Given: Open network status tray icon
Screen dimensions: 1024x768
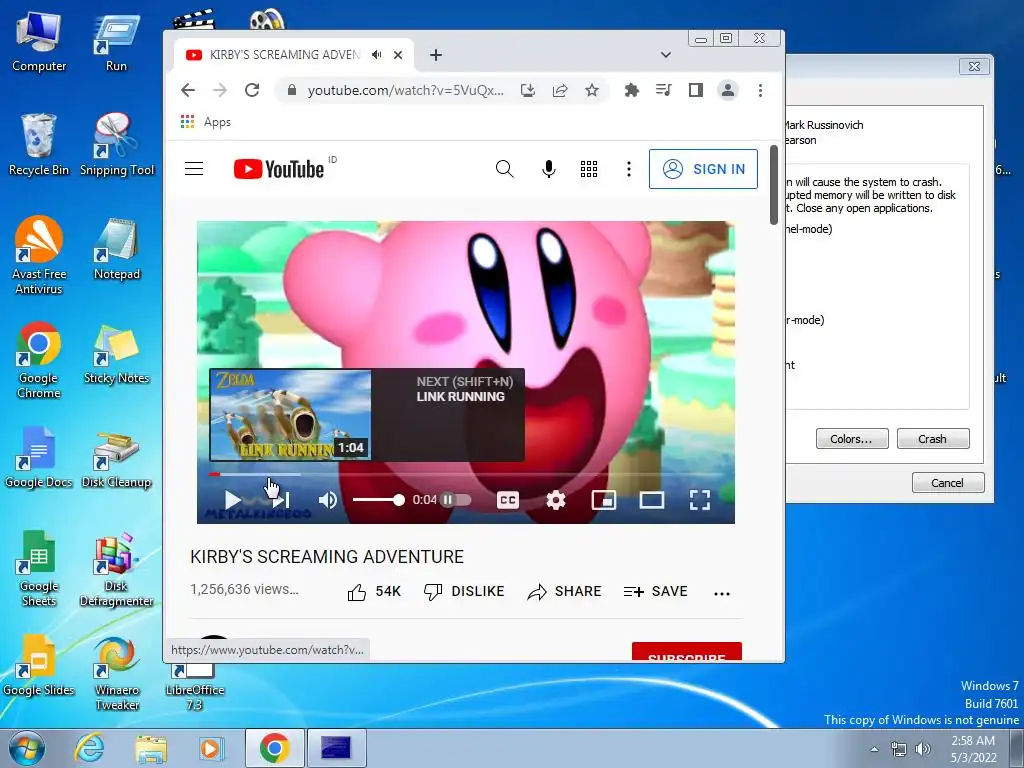Looking at the screenshot, I should (x=899, y=749).
